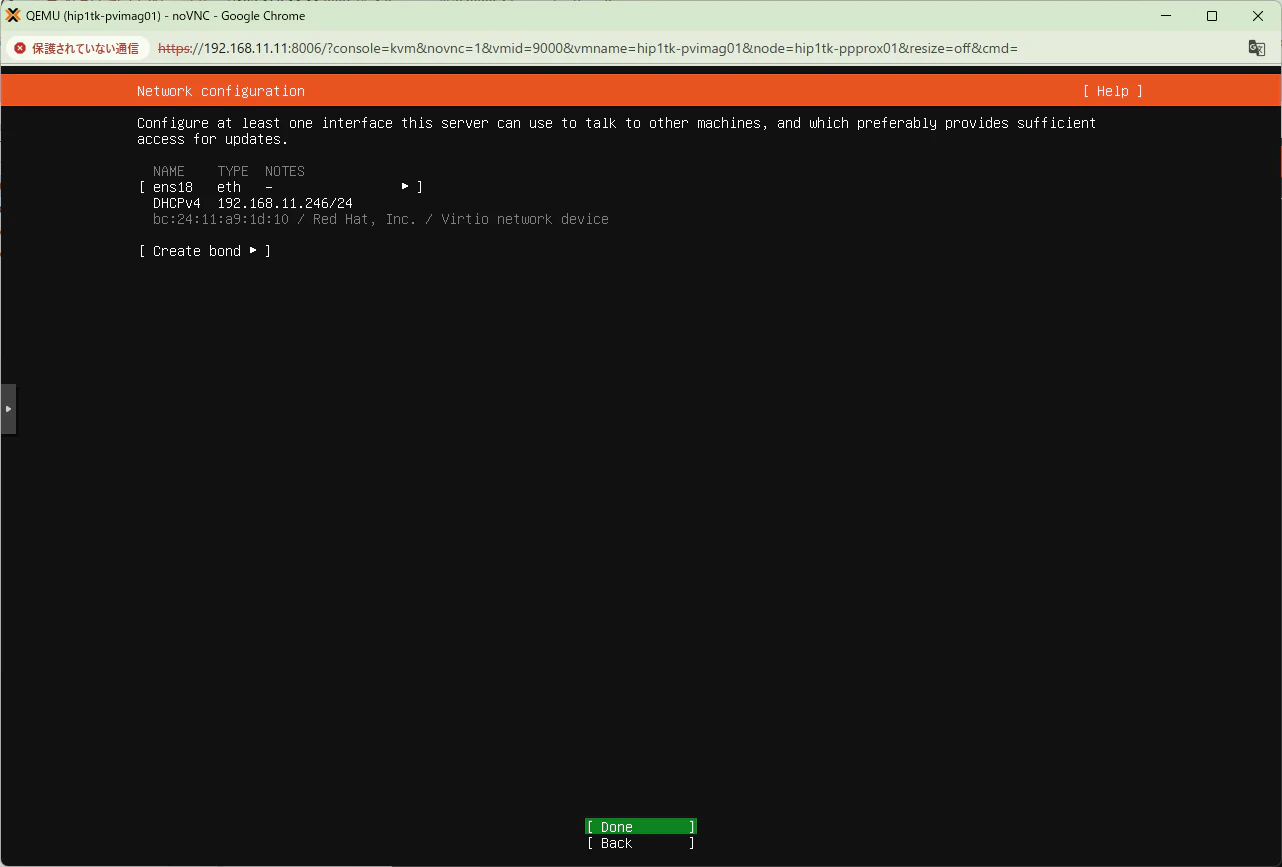Click the NOTES column header
Viewport: 1282px width, 867px height.
(285, 171)
